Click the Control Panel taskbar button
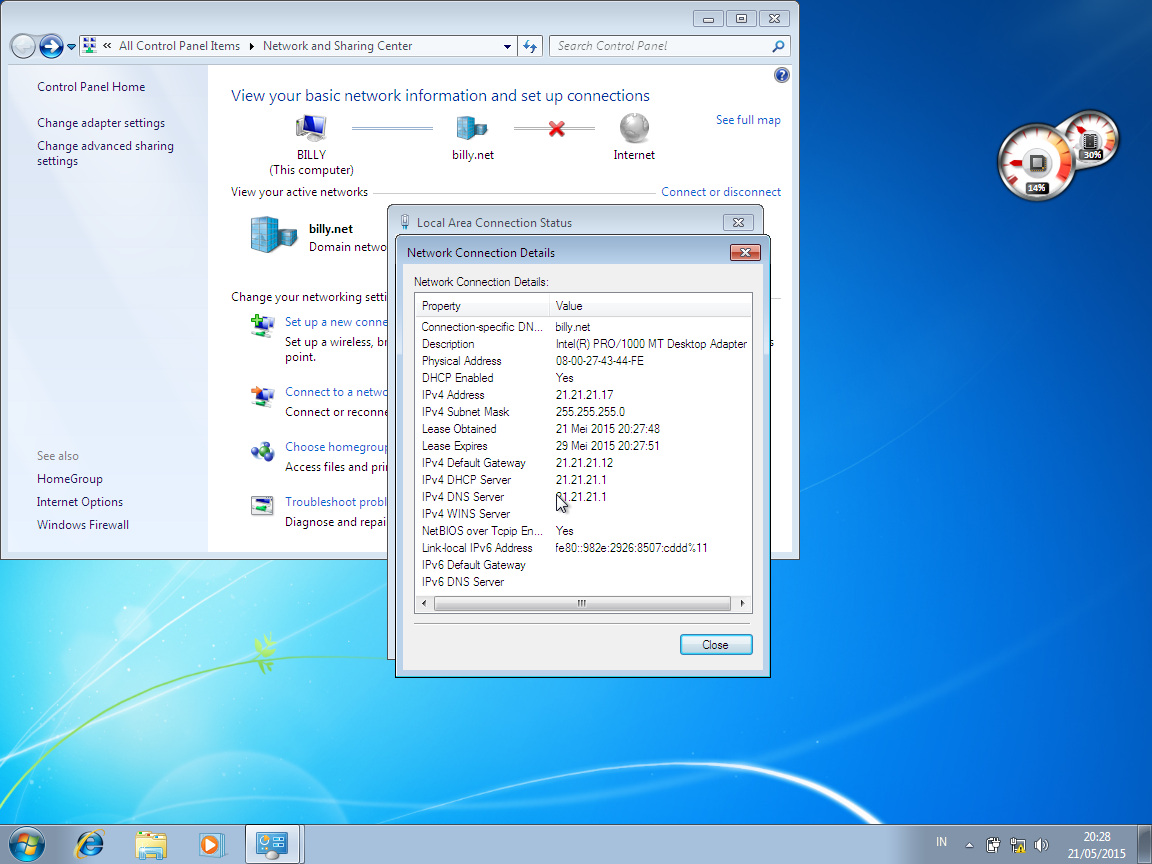This screenshot has height=864, width=1152. 272,844
